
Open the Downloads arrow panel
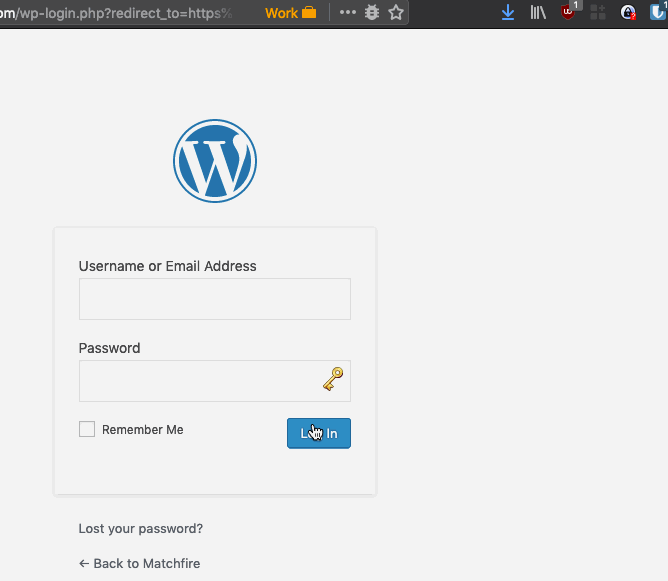pyautogui.click(x=508, y=13)
